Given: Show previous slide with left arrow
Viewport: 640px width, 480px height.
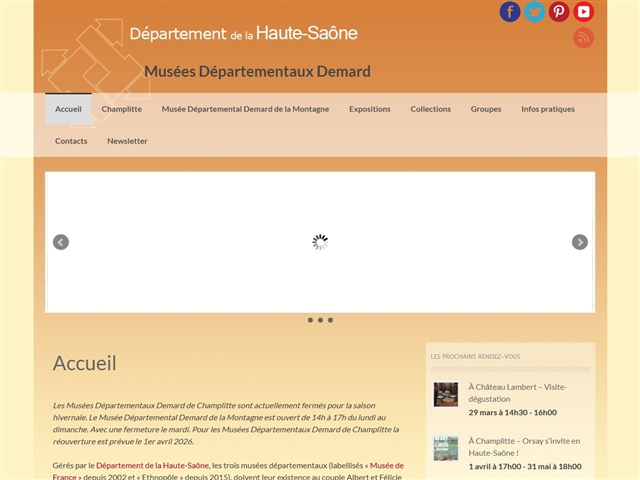Looking at the screenshot, I should pos(61,242).
